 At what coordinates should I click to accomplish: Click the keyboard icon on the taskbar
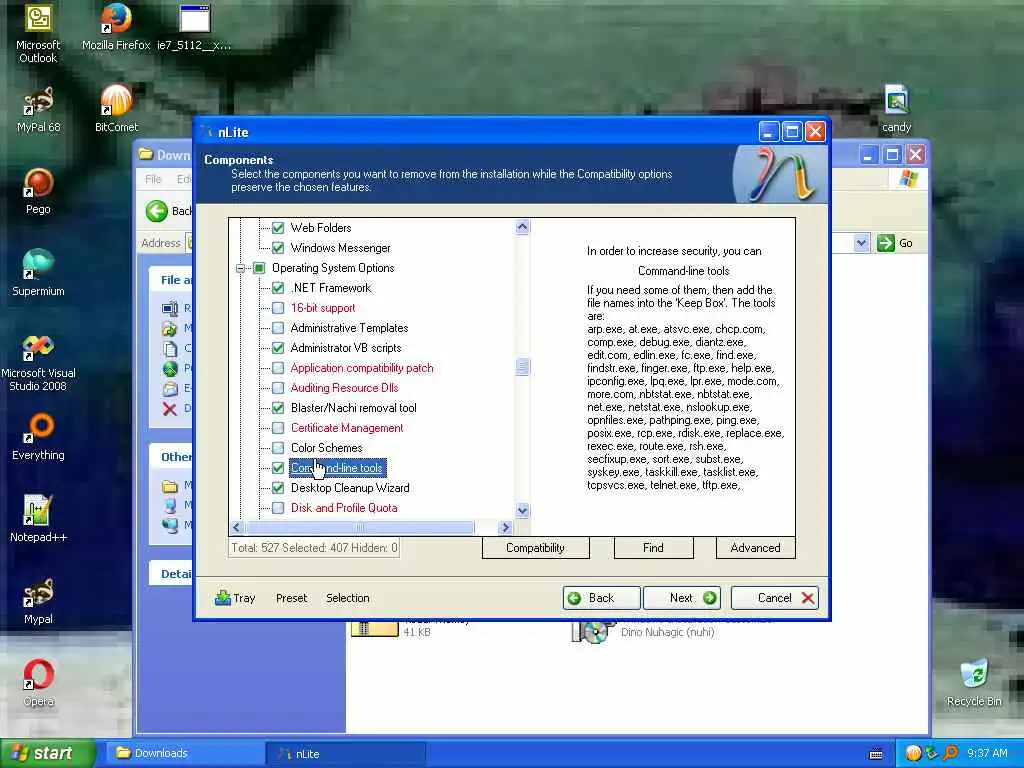click(876, 754)
